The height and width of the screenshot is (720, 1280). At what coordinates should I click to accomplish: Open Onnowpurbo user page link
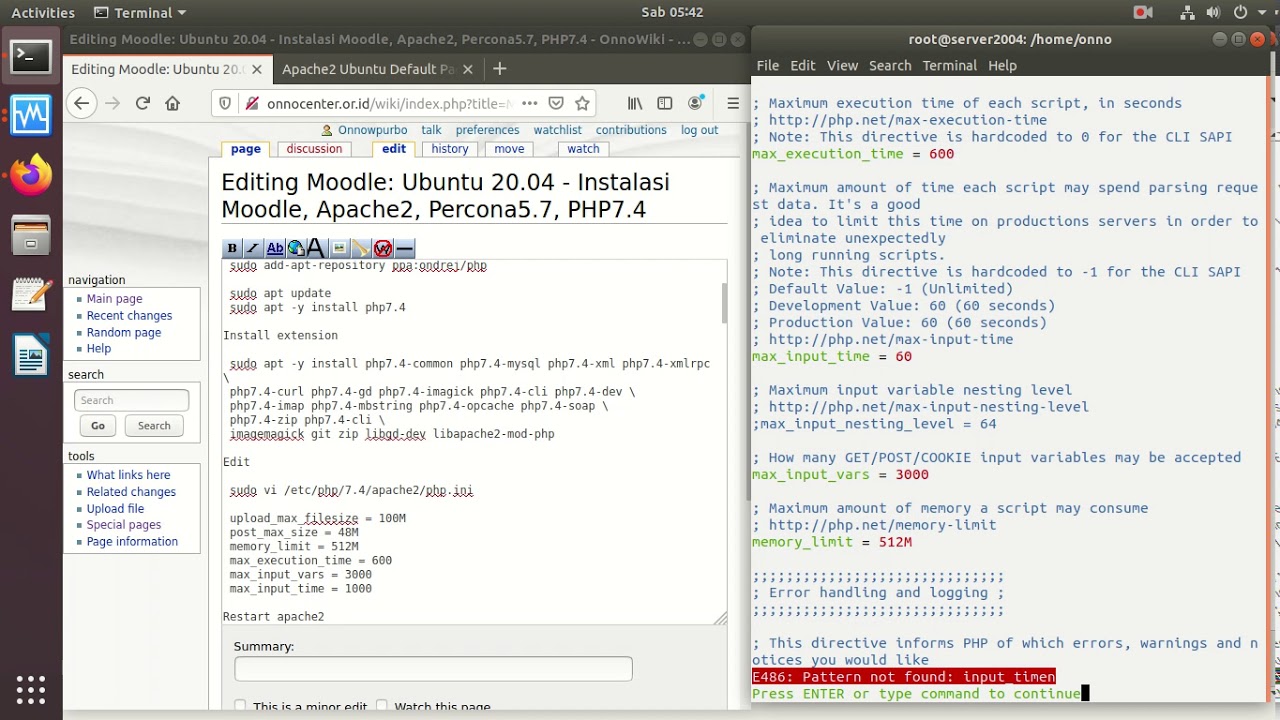pyautogui.click(x=372, y=130)
